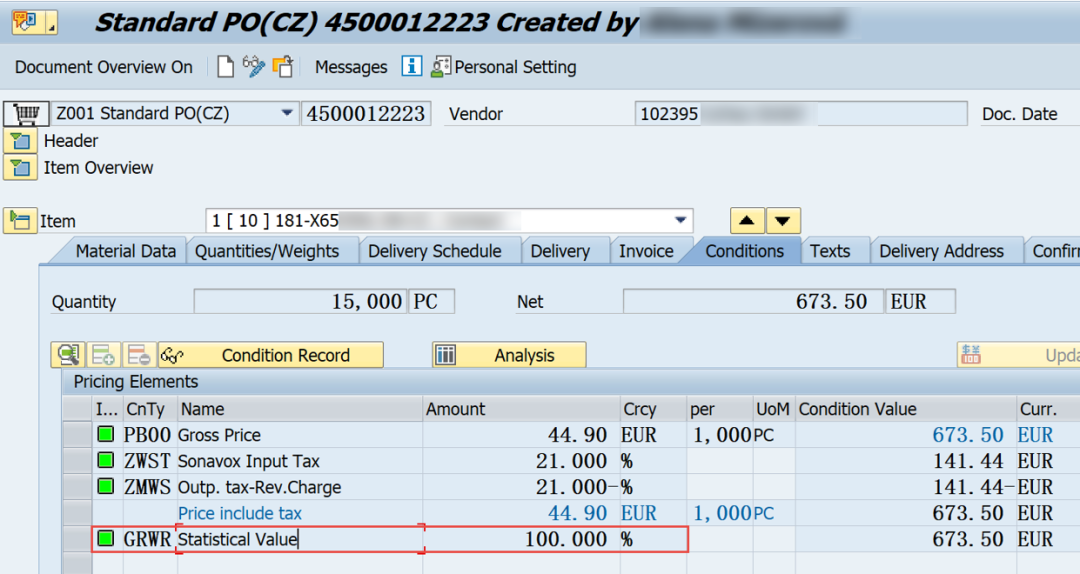Go to the previous item with up arrow
This screenshot has width=1080, height=574.
(x=747, y=221)
